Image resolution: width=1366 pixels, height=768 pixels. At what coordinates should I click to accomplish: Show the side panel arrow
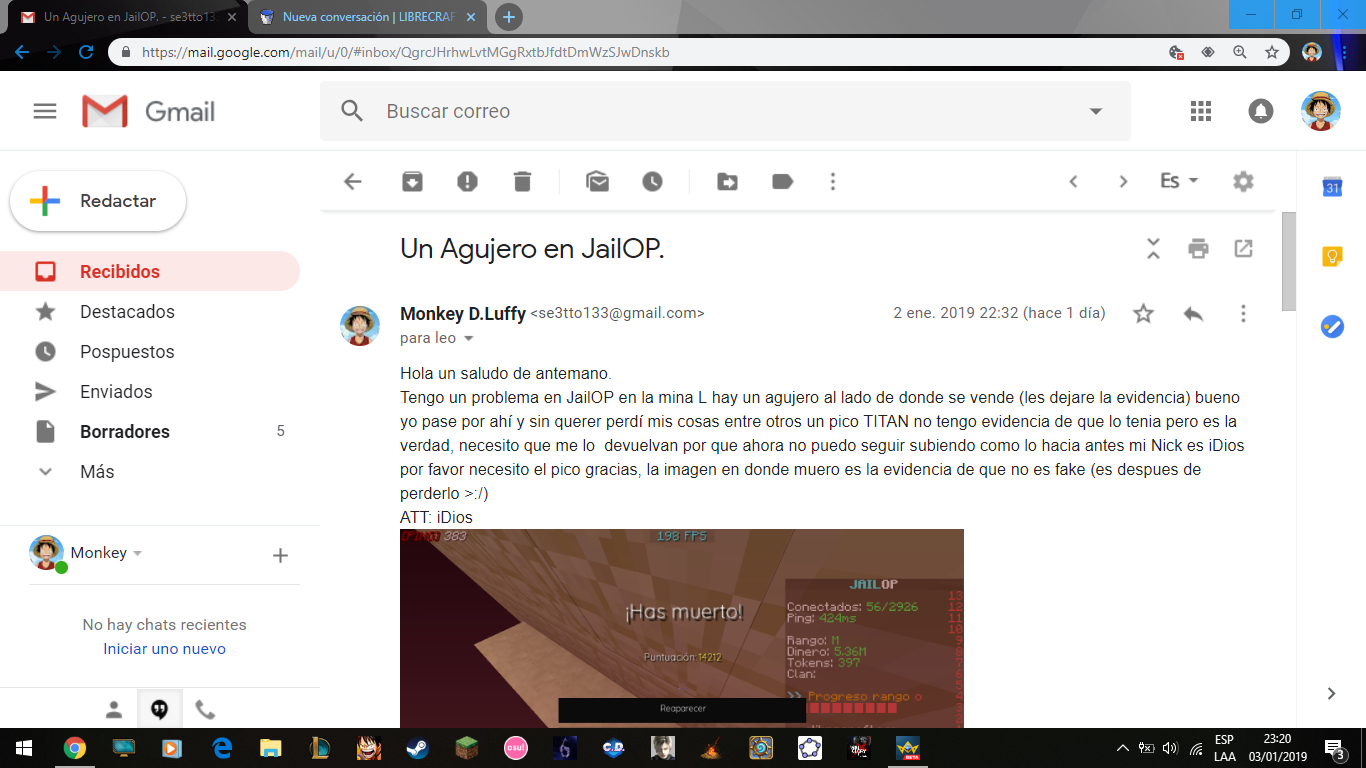pos(1332,693)
